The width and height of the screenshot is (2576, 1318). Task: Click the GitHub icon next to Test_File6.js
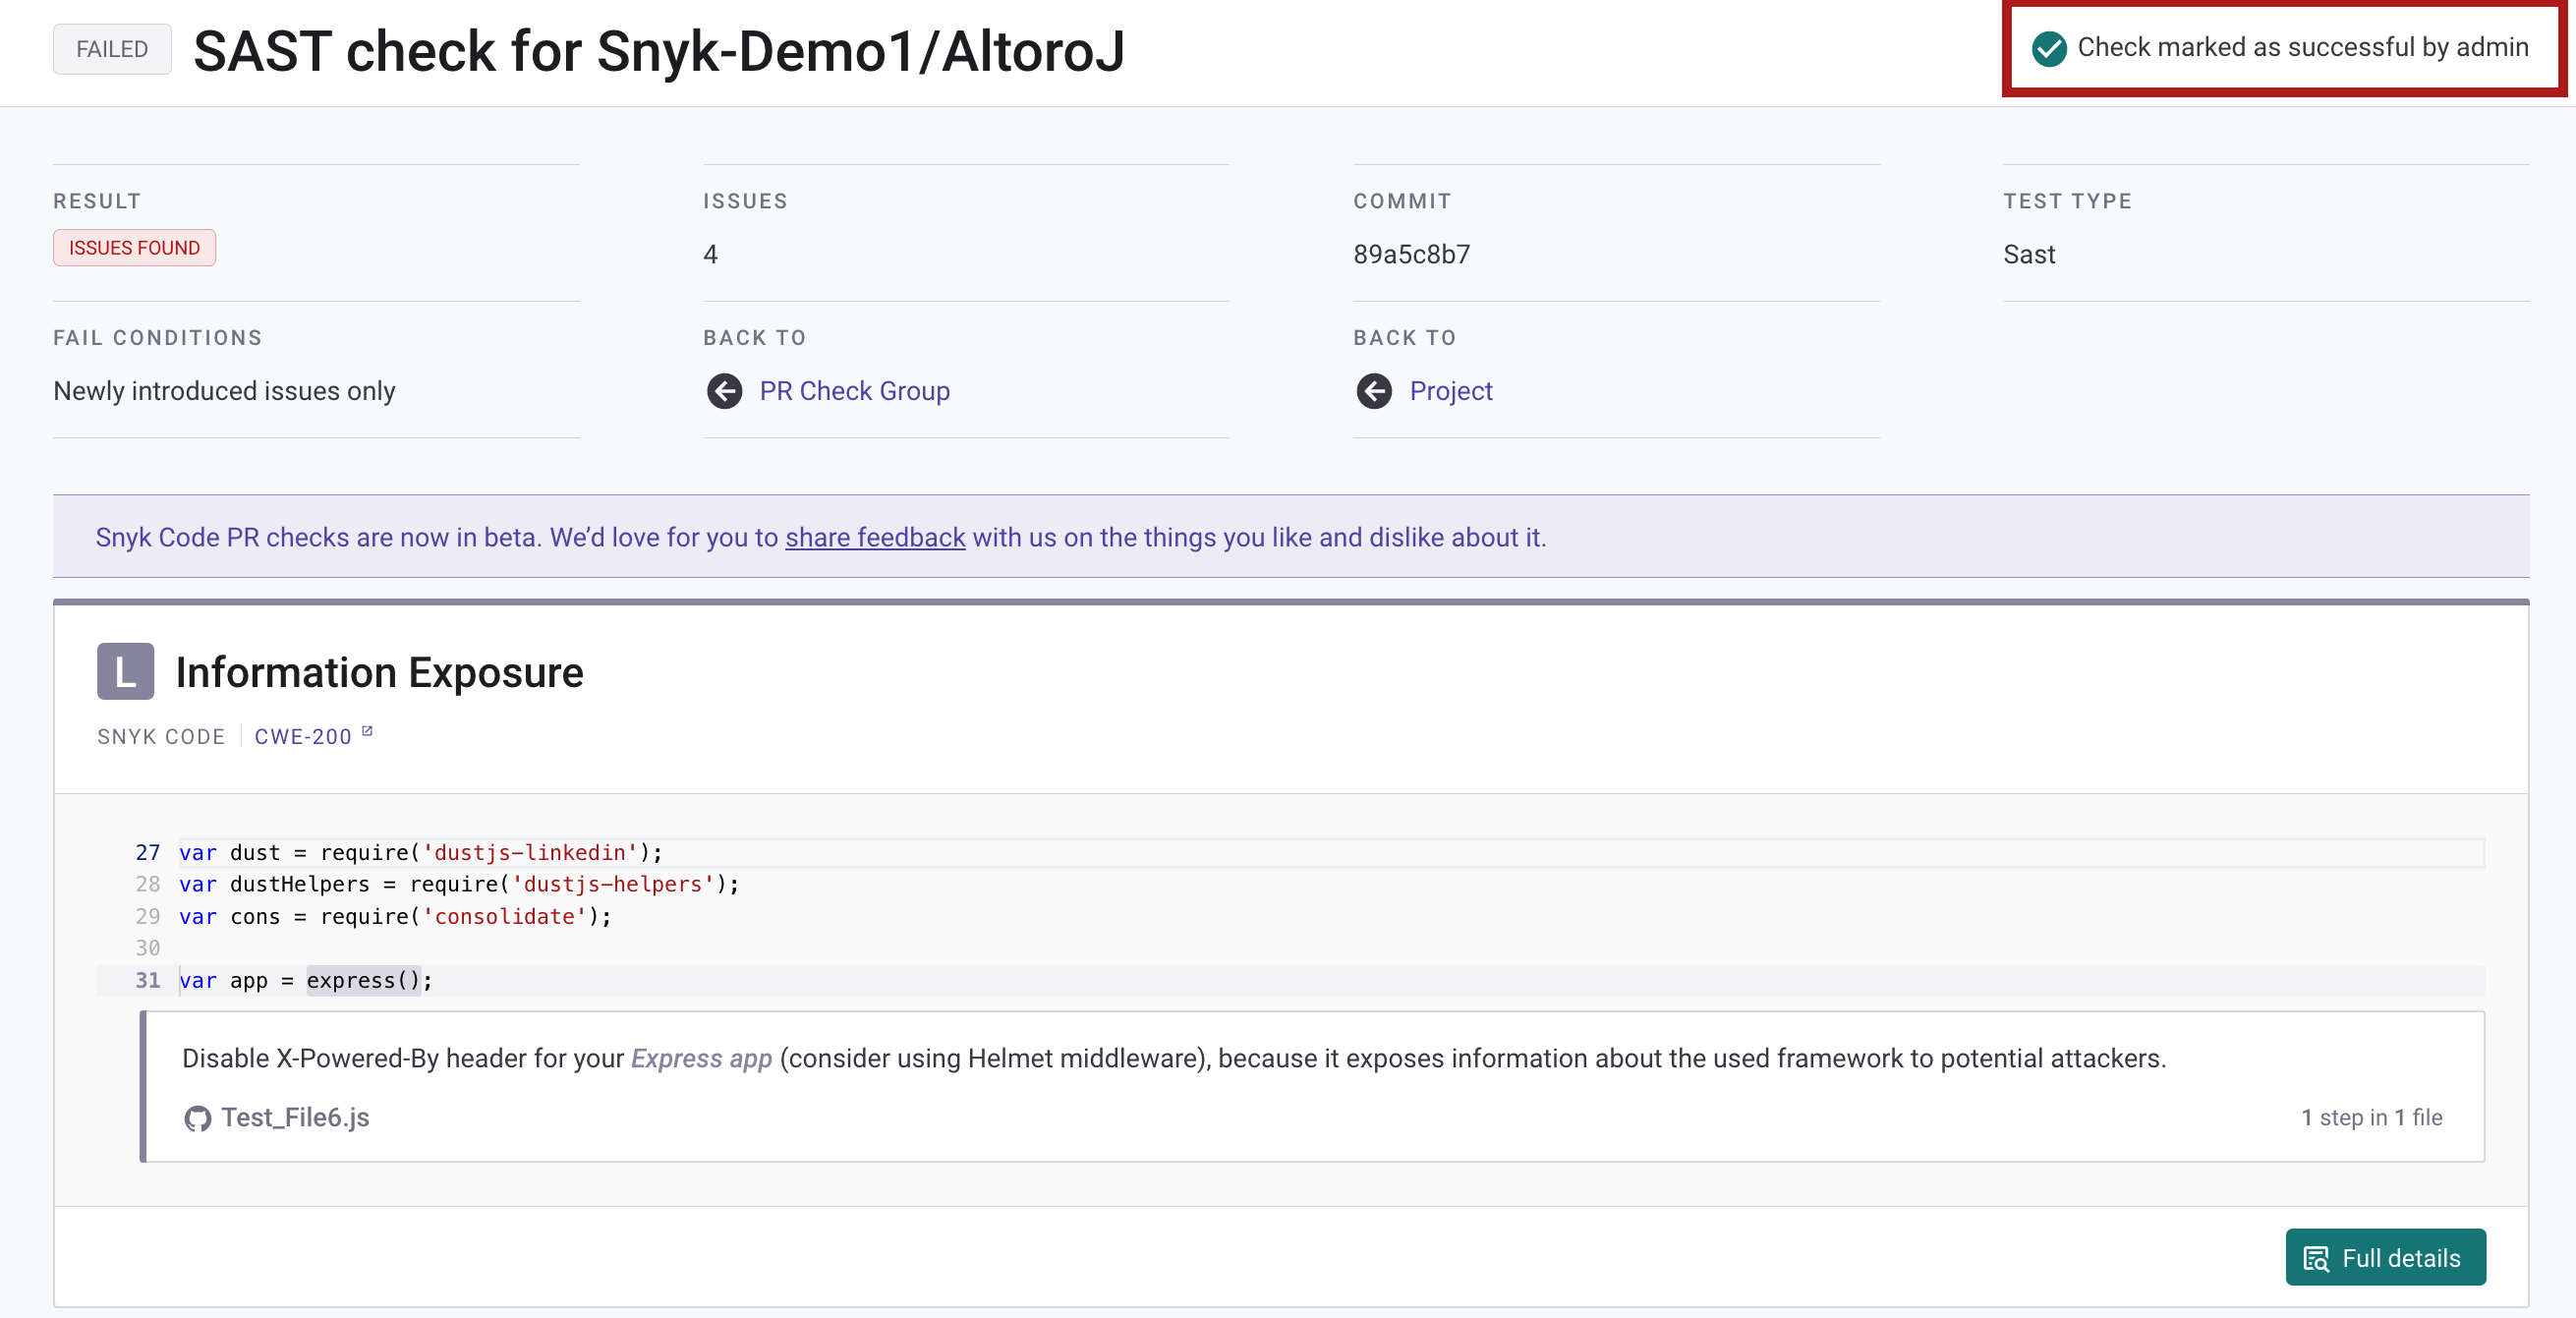point(197,1118)
